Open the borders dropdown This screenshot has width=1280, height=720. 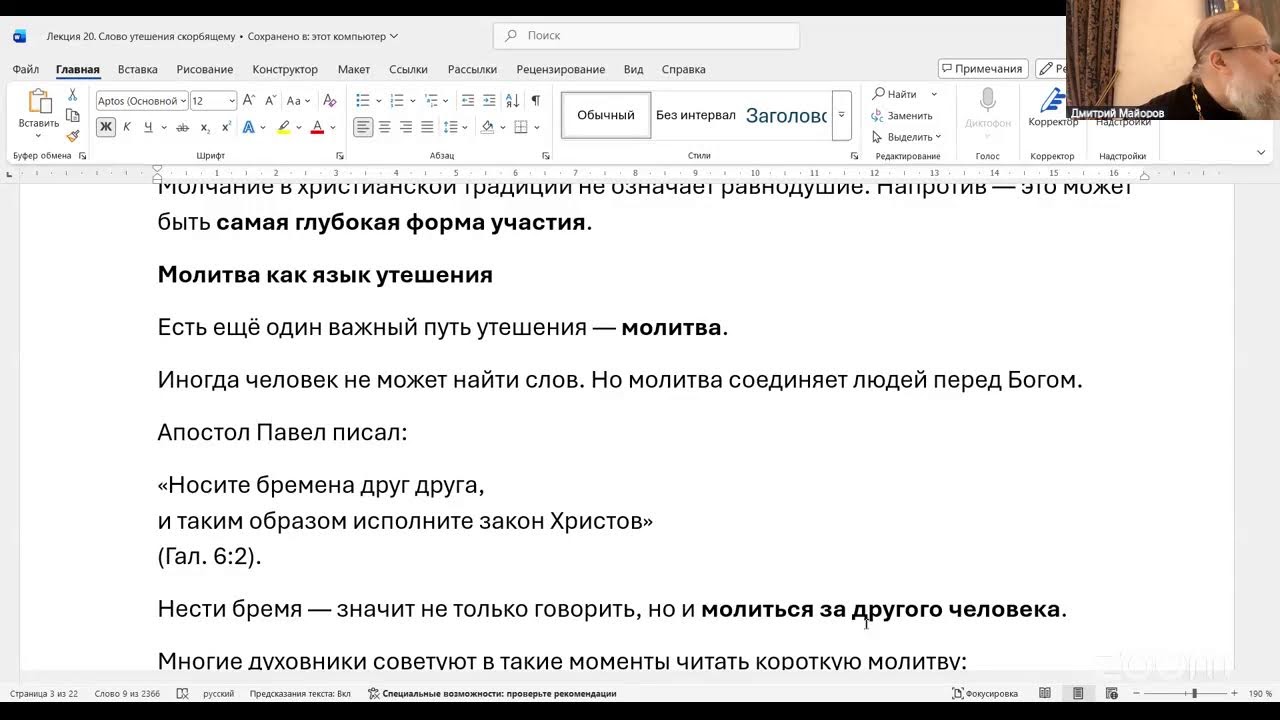pos(536,127)
